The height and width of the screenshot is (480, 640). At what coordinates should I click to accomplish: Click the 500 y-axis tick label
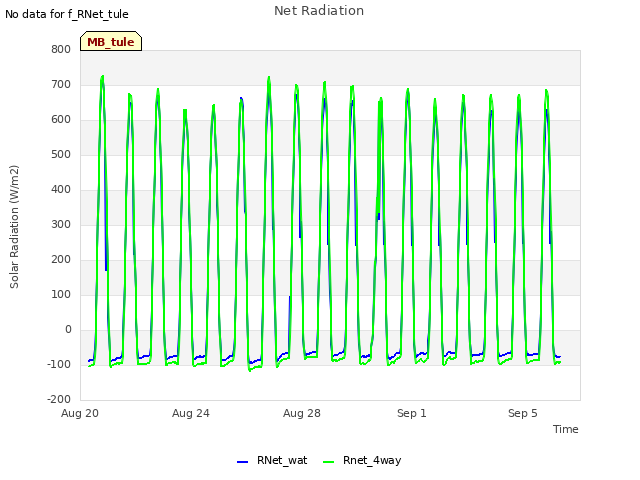click(61, 155)
